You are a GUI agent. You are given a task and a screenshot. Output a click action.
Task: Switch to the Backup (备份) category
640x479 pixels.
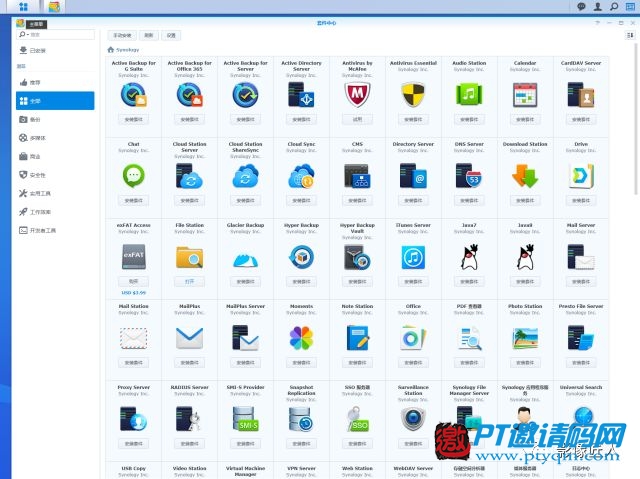pos(55,119)
